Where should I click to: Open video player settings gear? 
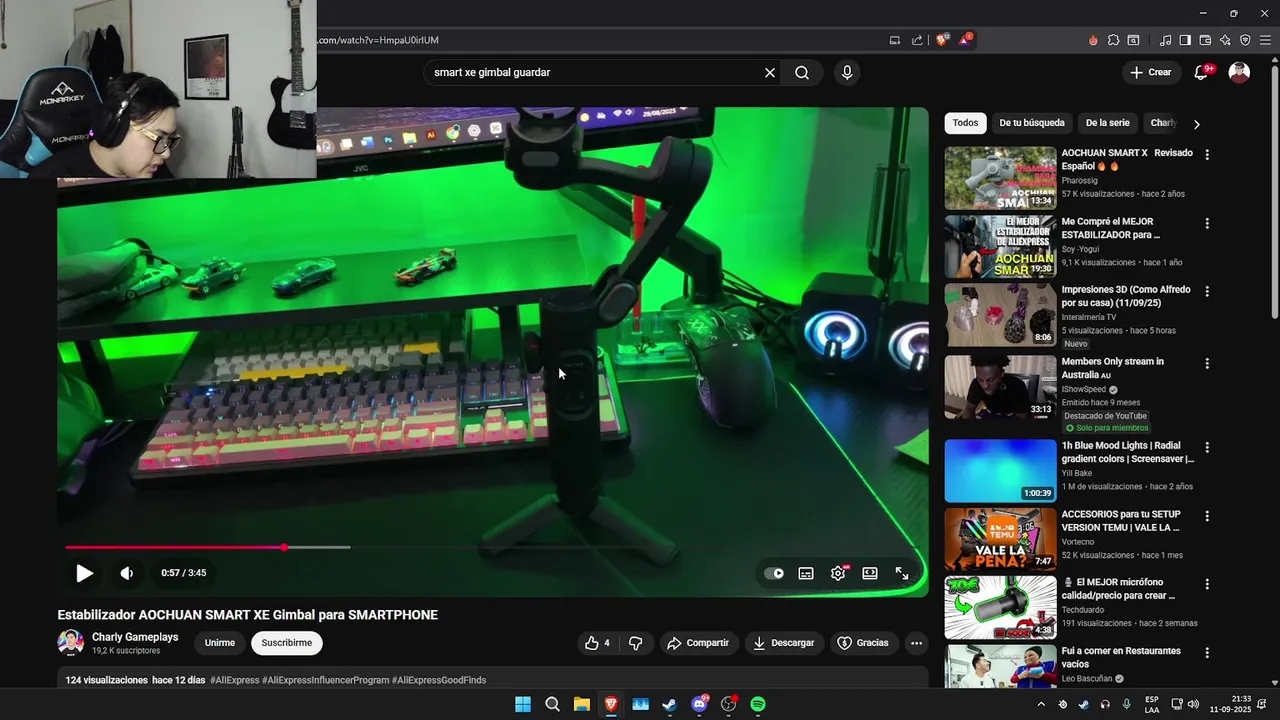click(x=838, y=573)
